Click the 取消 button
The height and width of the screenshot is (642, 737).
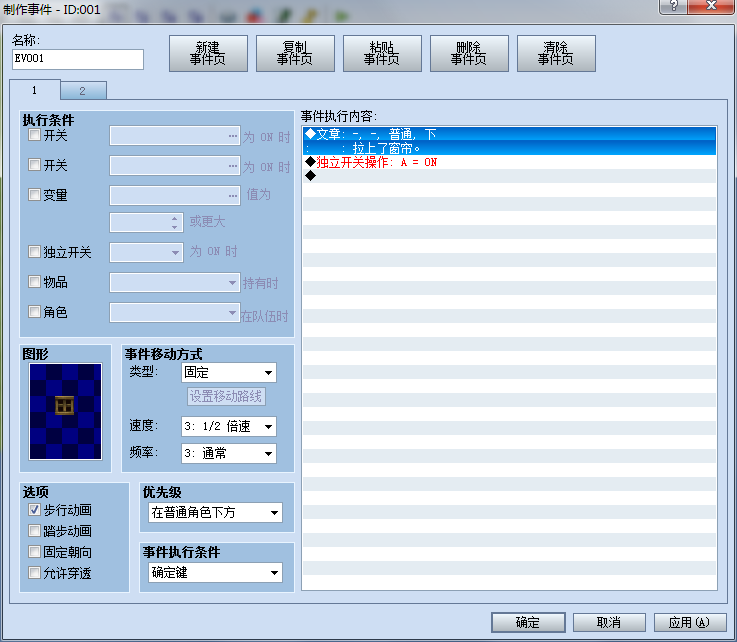(x=609, y=622)
